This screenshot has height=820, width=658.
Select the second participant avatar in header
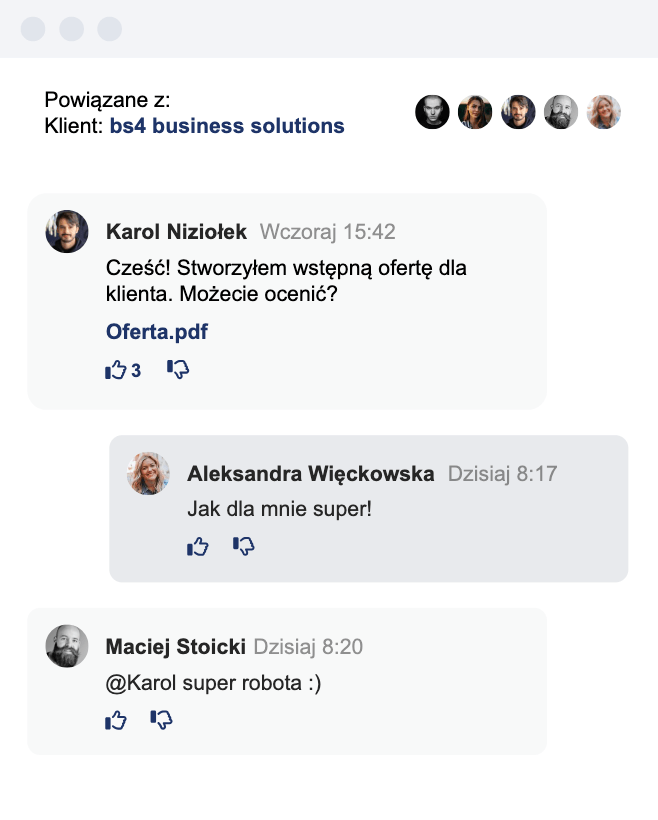475,112
